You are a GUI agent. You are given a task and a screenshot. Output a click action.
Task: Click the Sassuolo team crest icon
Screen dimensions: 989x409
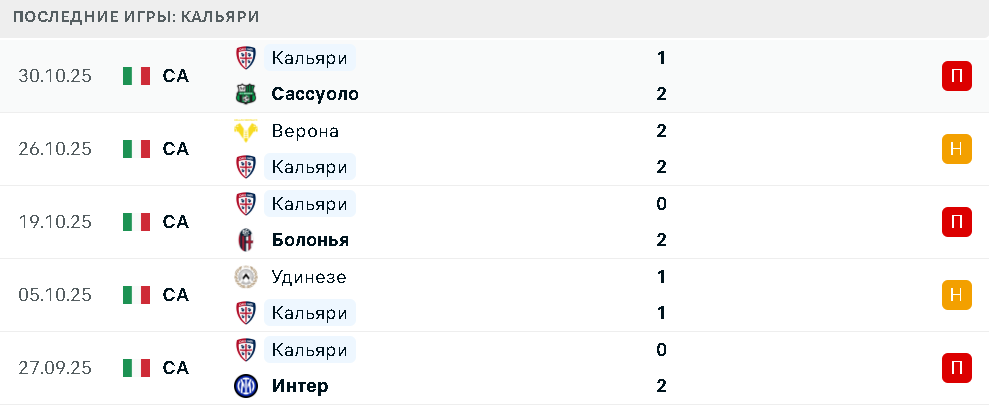[x=244, y=94]
